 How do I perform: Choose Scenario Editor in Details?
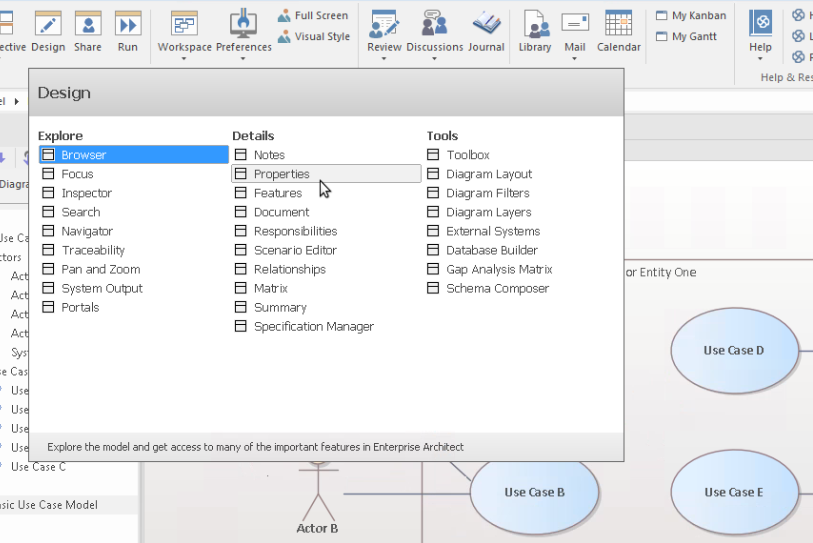(x=295, y=250)
